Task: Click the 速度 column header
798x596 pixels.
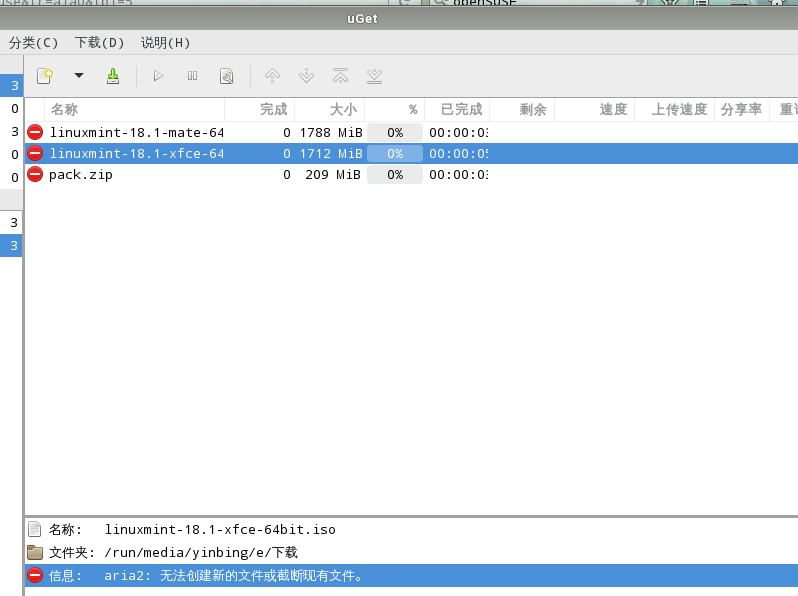Action: coord(594,109)
